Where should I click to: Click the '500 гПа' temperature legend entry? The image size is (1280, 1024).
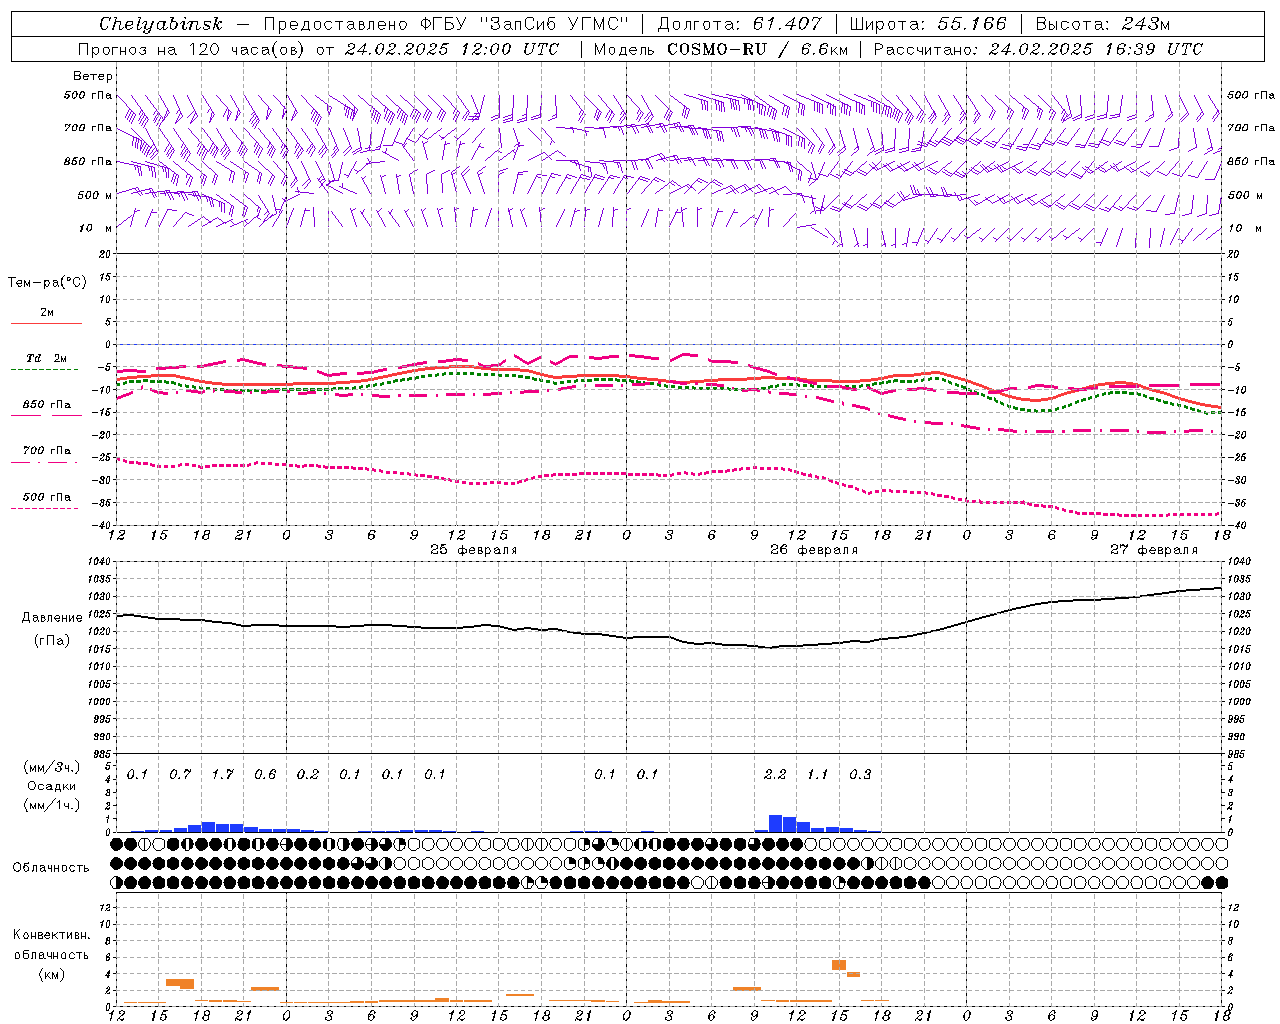click(x=47, y=497)
